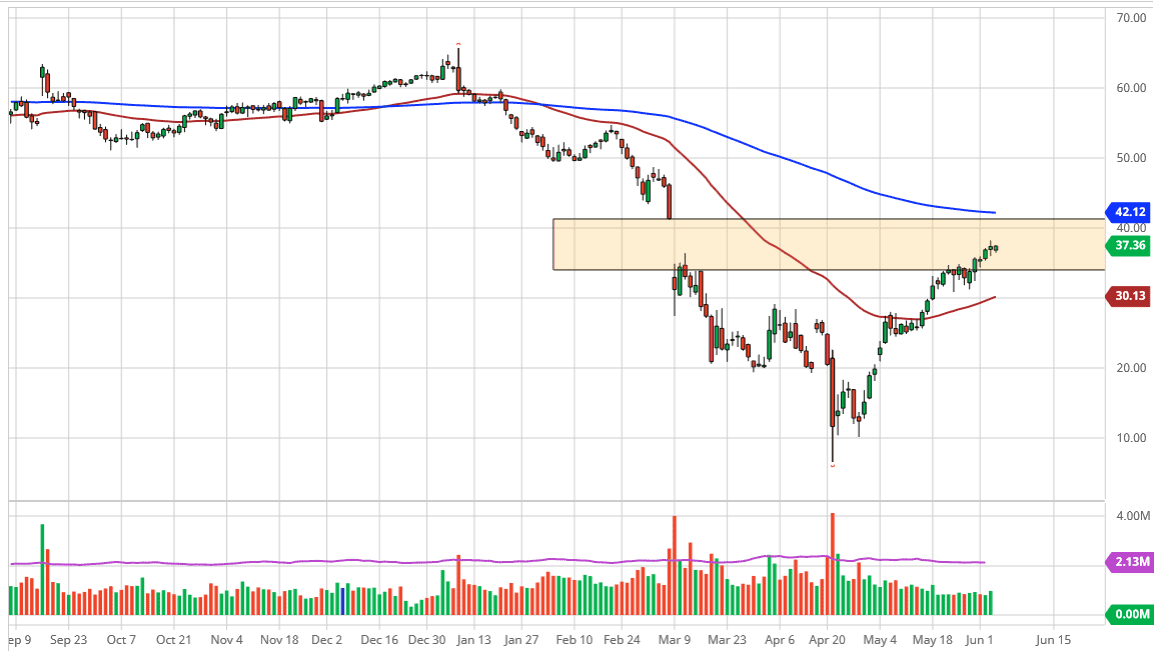
Task: Click the Sep 23 date label
Action: 67,639
